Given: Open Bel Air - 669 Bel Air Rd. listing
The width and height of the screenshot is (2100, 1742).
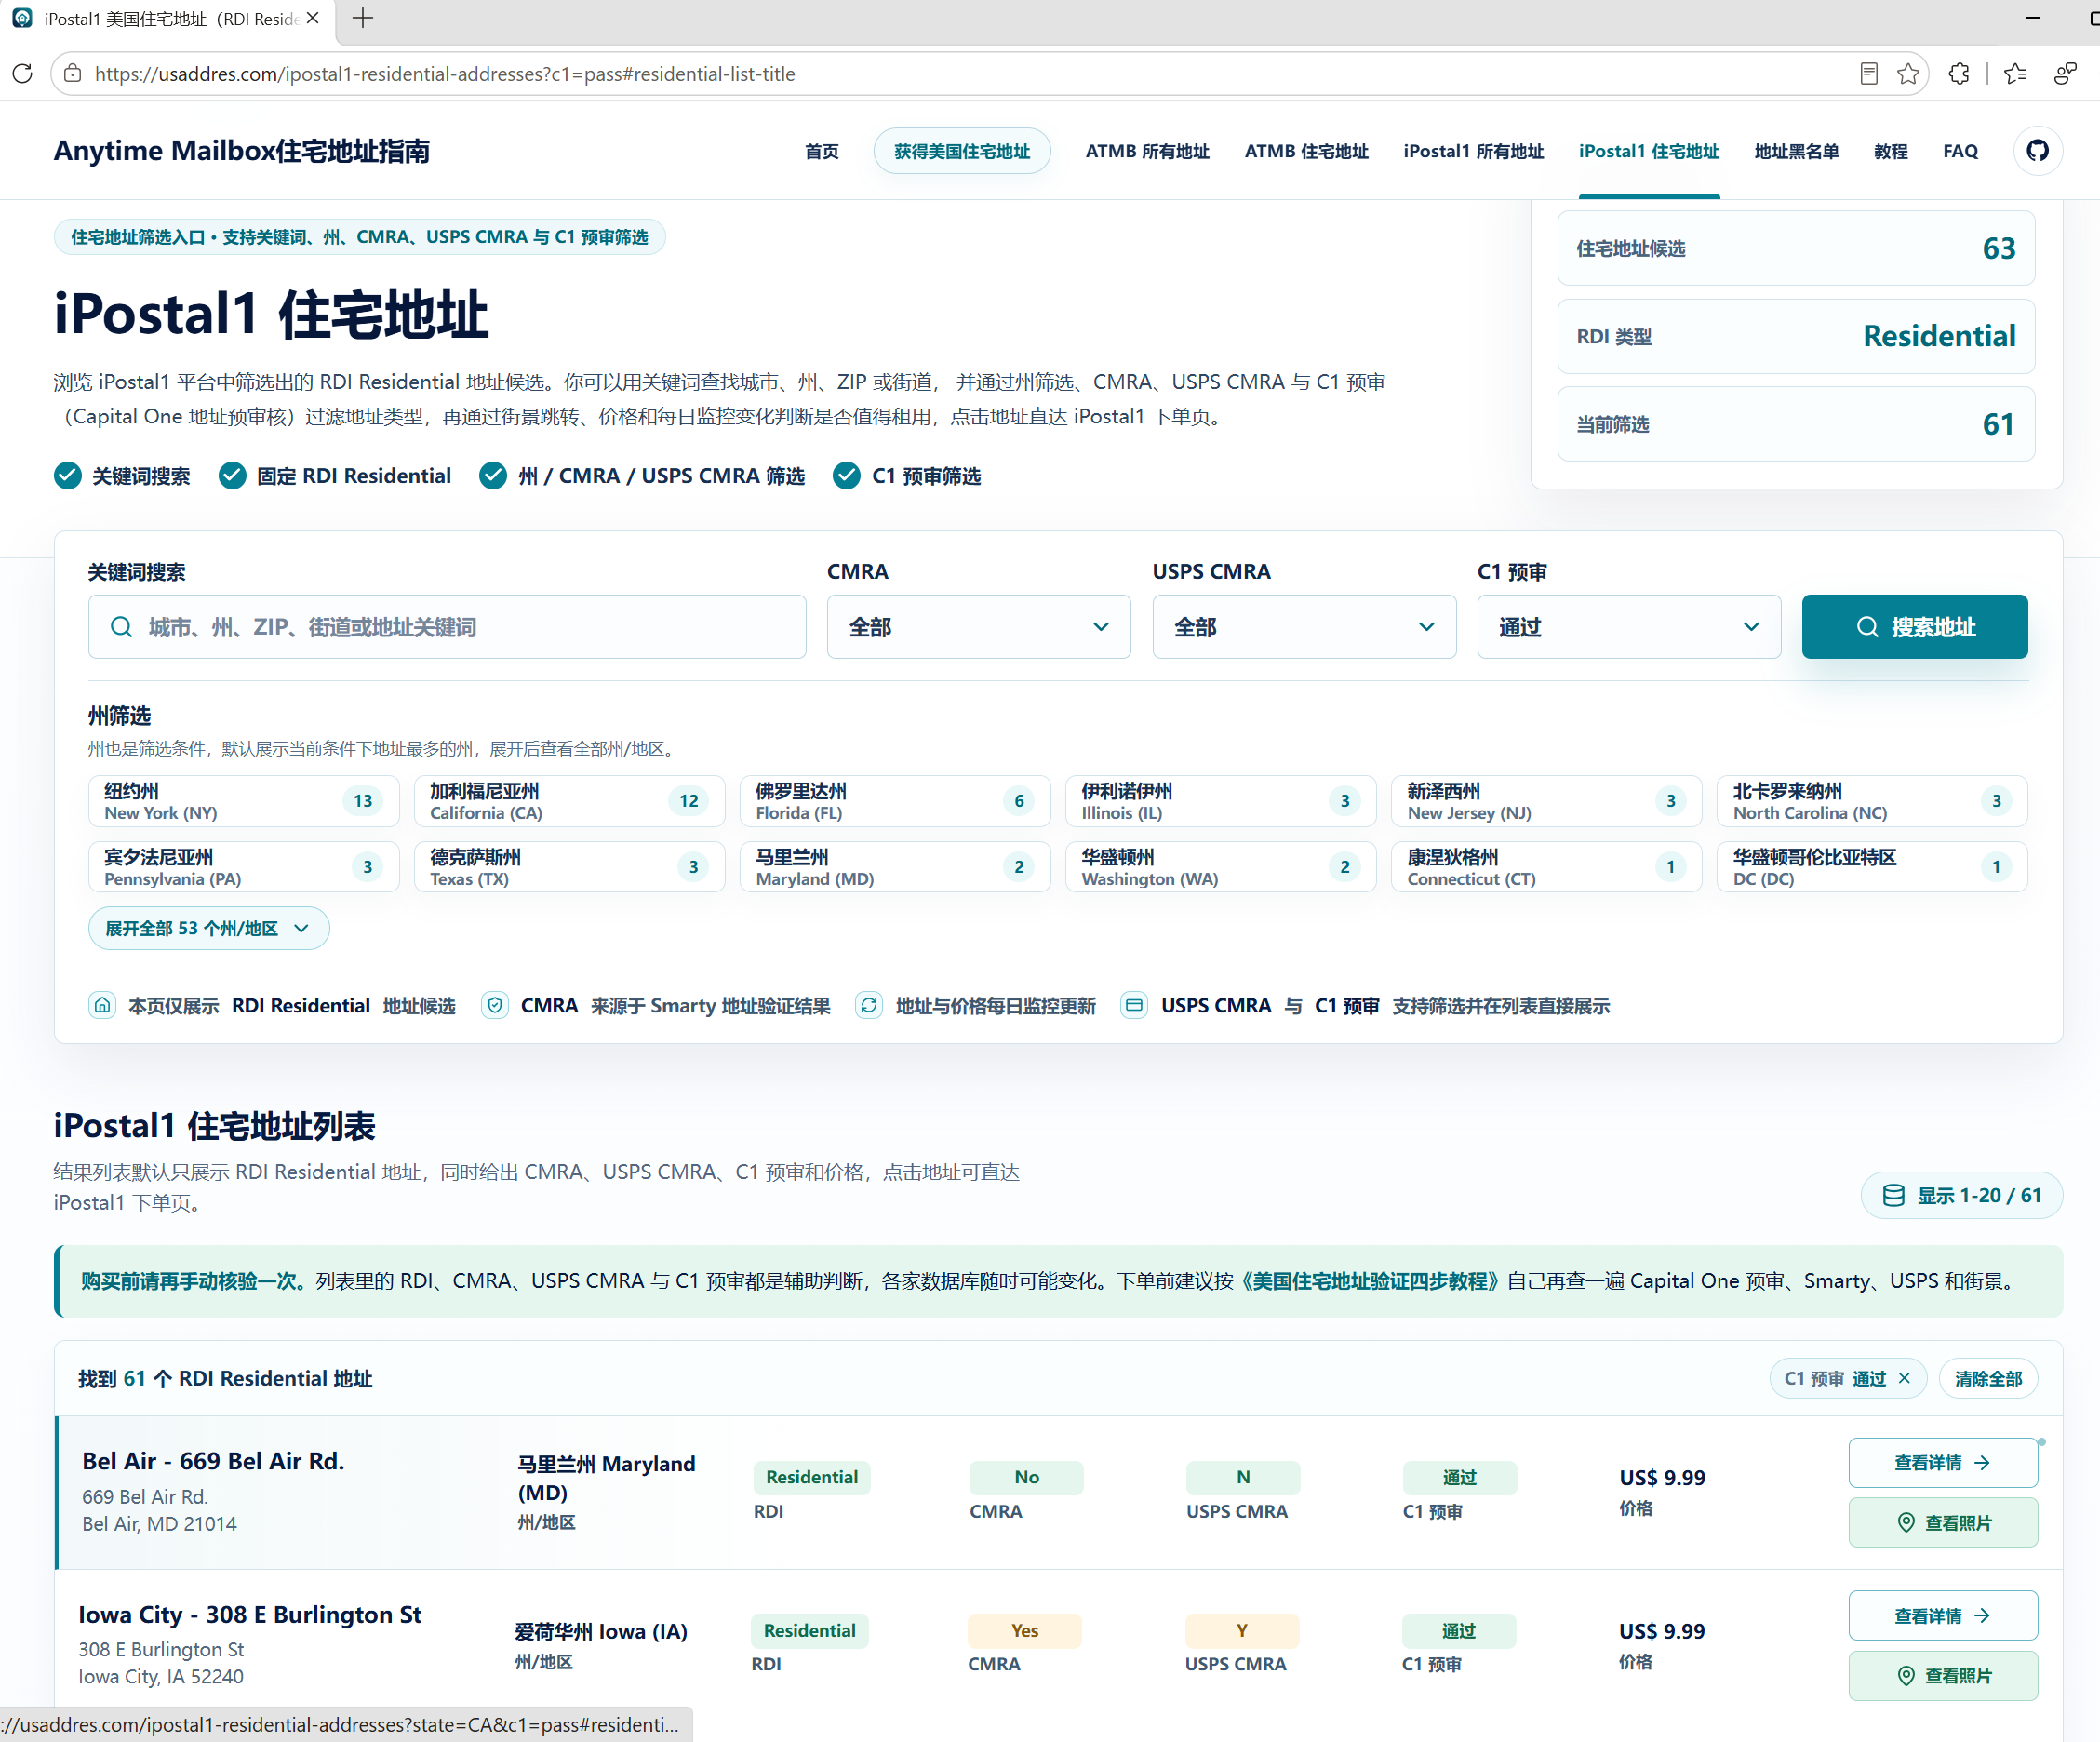Looking at the screenshot, I should 213,1461.
